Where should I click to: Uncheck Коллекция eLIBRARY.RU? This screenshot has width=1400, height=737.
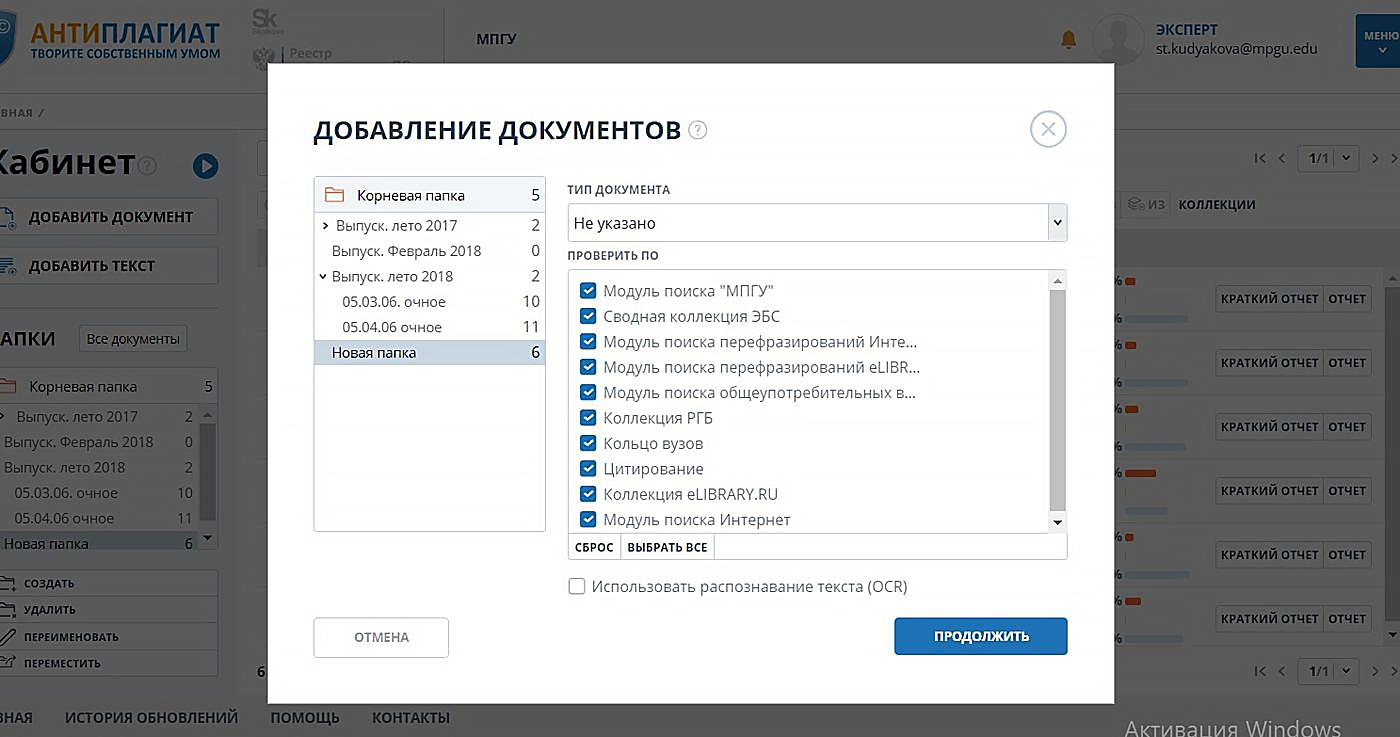click(x=588, y=494)
